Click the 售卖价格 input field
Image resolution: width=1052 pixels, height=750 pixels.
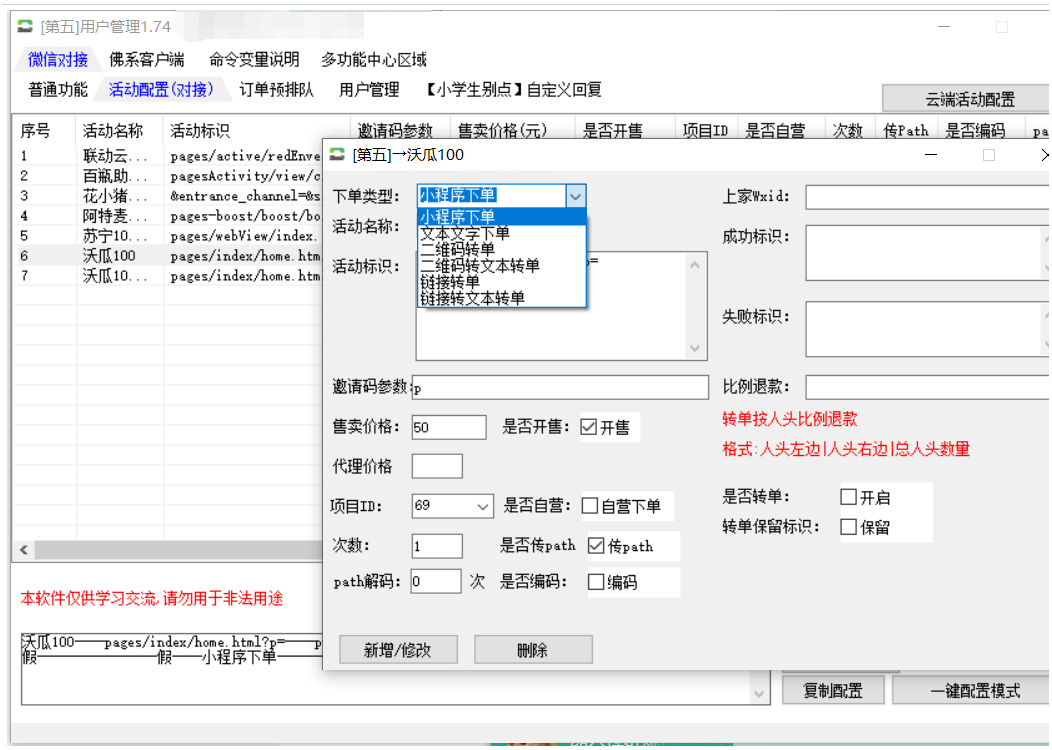tap(448, 428)
